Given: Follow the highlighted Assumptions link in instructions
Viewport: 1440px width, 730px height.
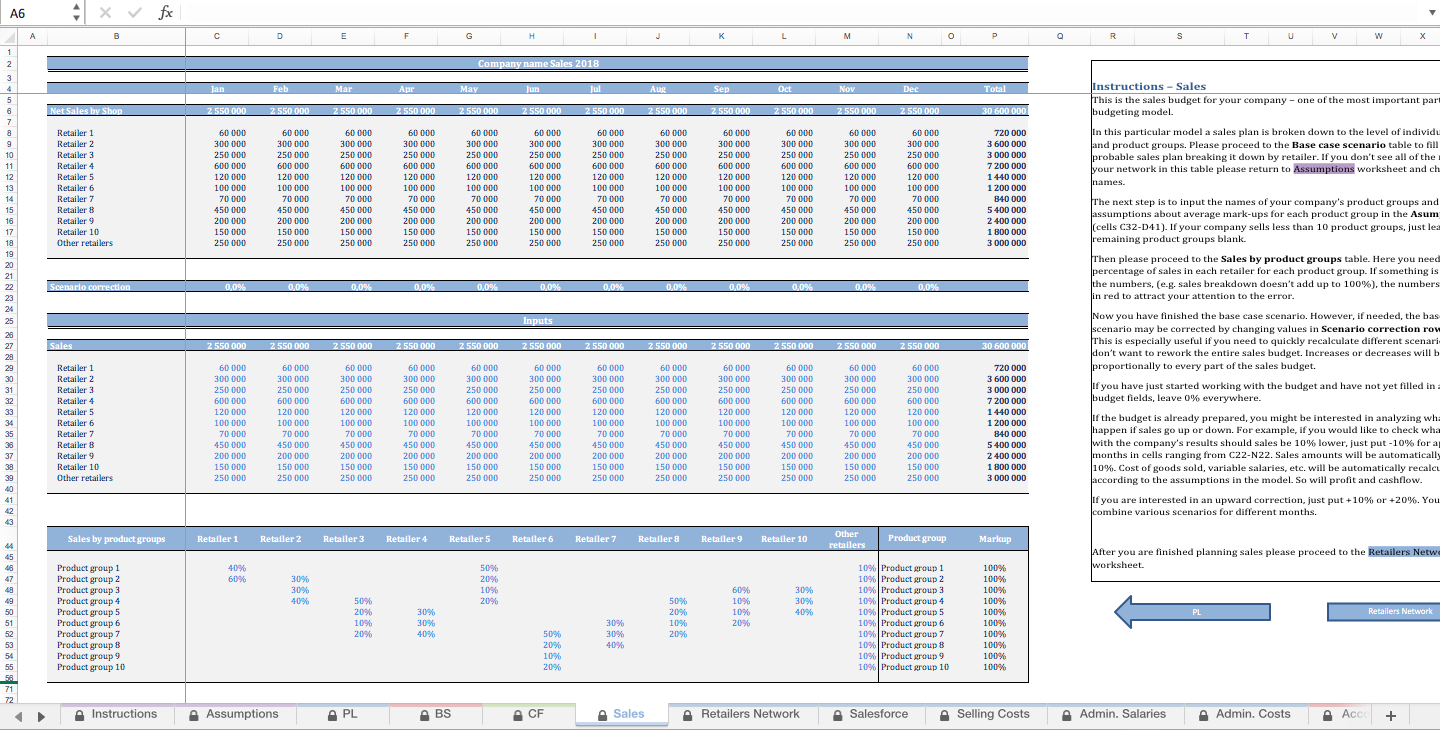Looking at the screenshot, I should [1324, 169].
